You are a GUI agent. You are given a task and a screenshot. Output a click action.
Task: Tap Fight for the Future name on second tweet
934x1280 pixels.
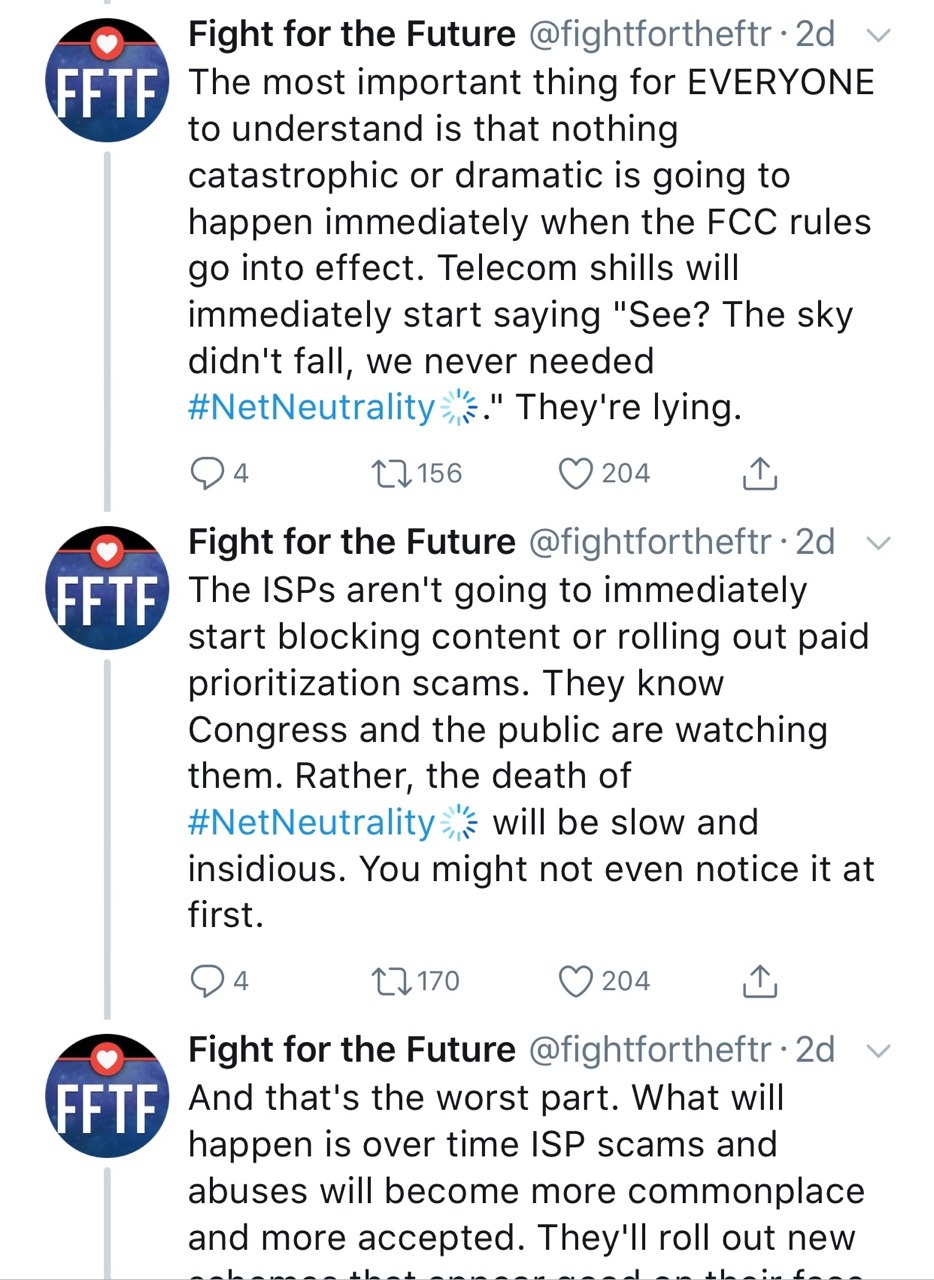(x=352, y=542)
